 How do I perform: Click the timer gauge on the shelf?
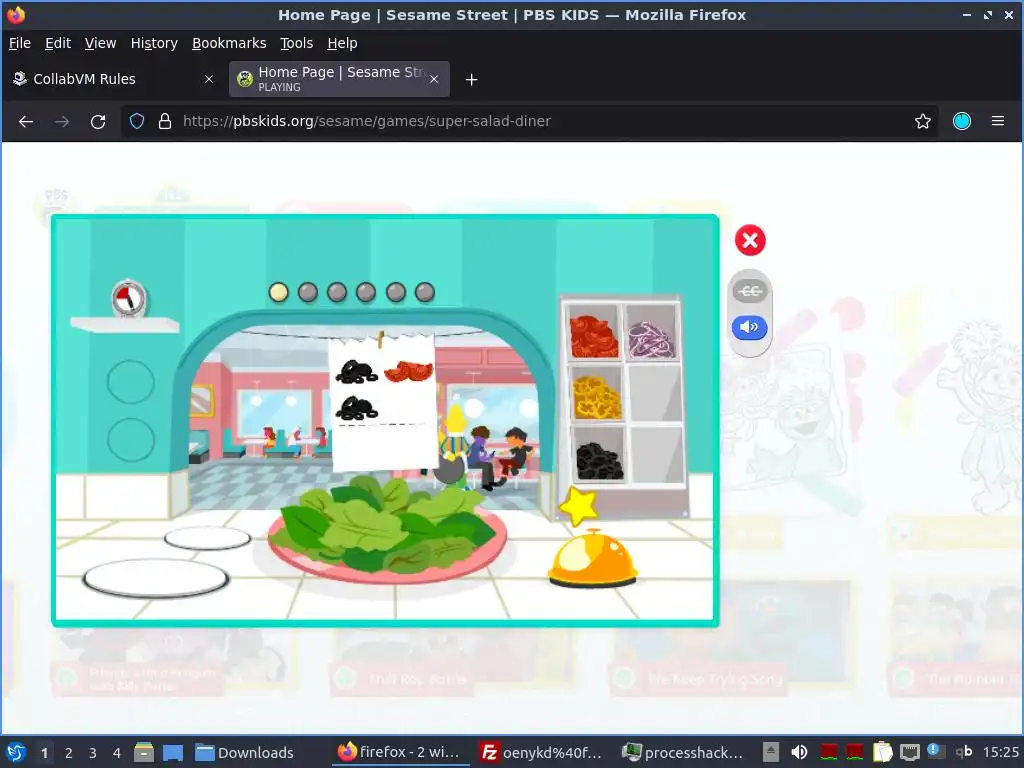129,299
